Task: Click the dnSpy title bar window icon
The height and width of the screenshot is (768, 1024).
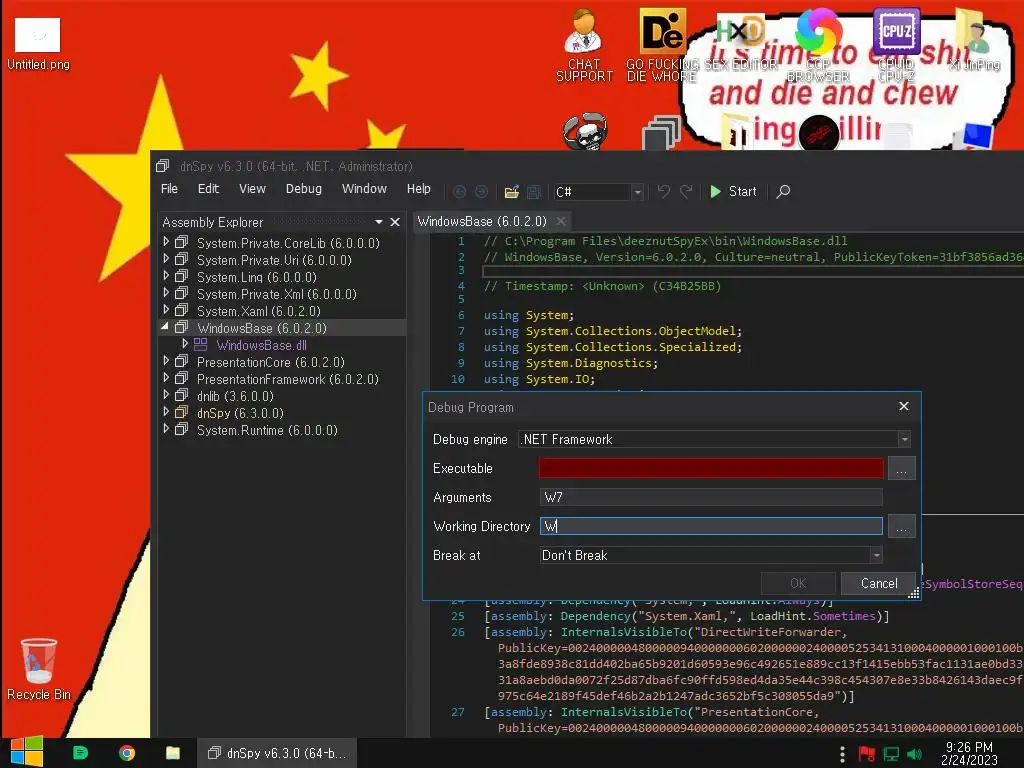Action: click(x=163, y=166)
